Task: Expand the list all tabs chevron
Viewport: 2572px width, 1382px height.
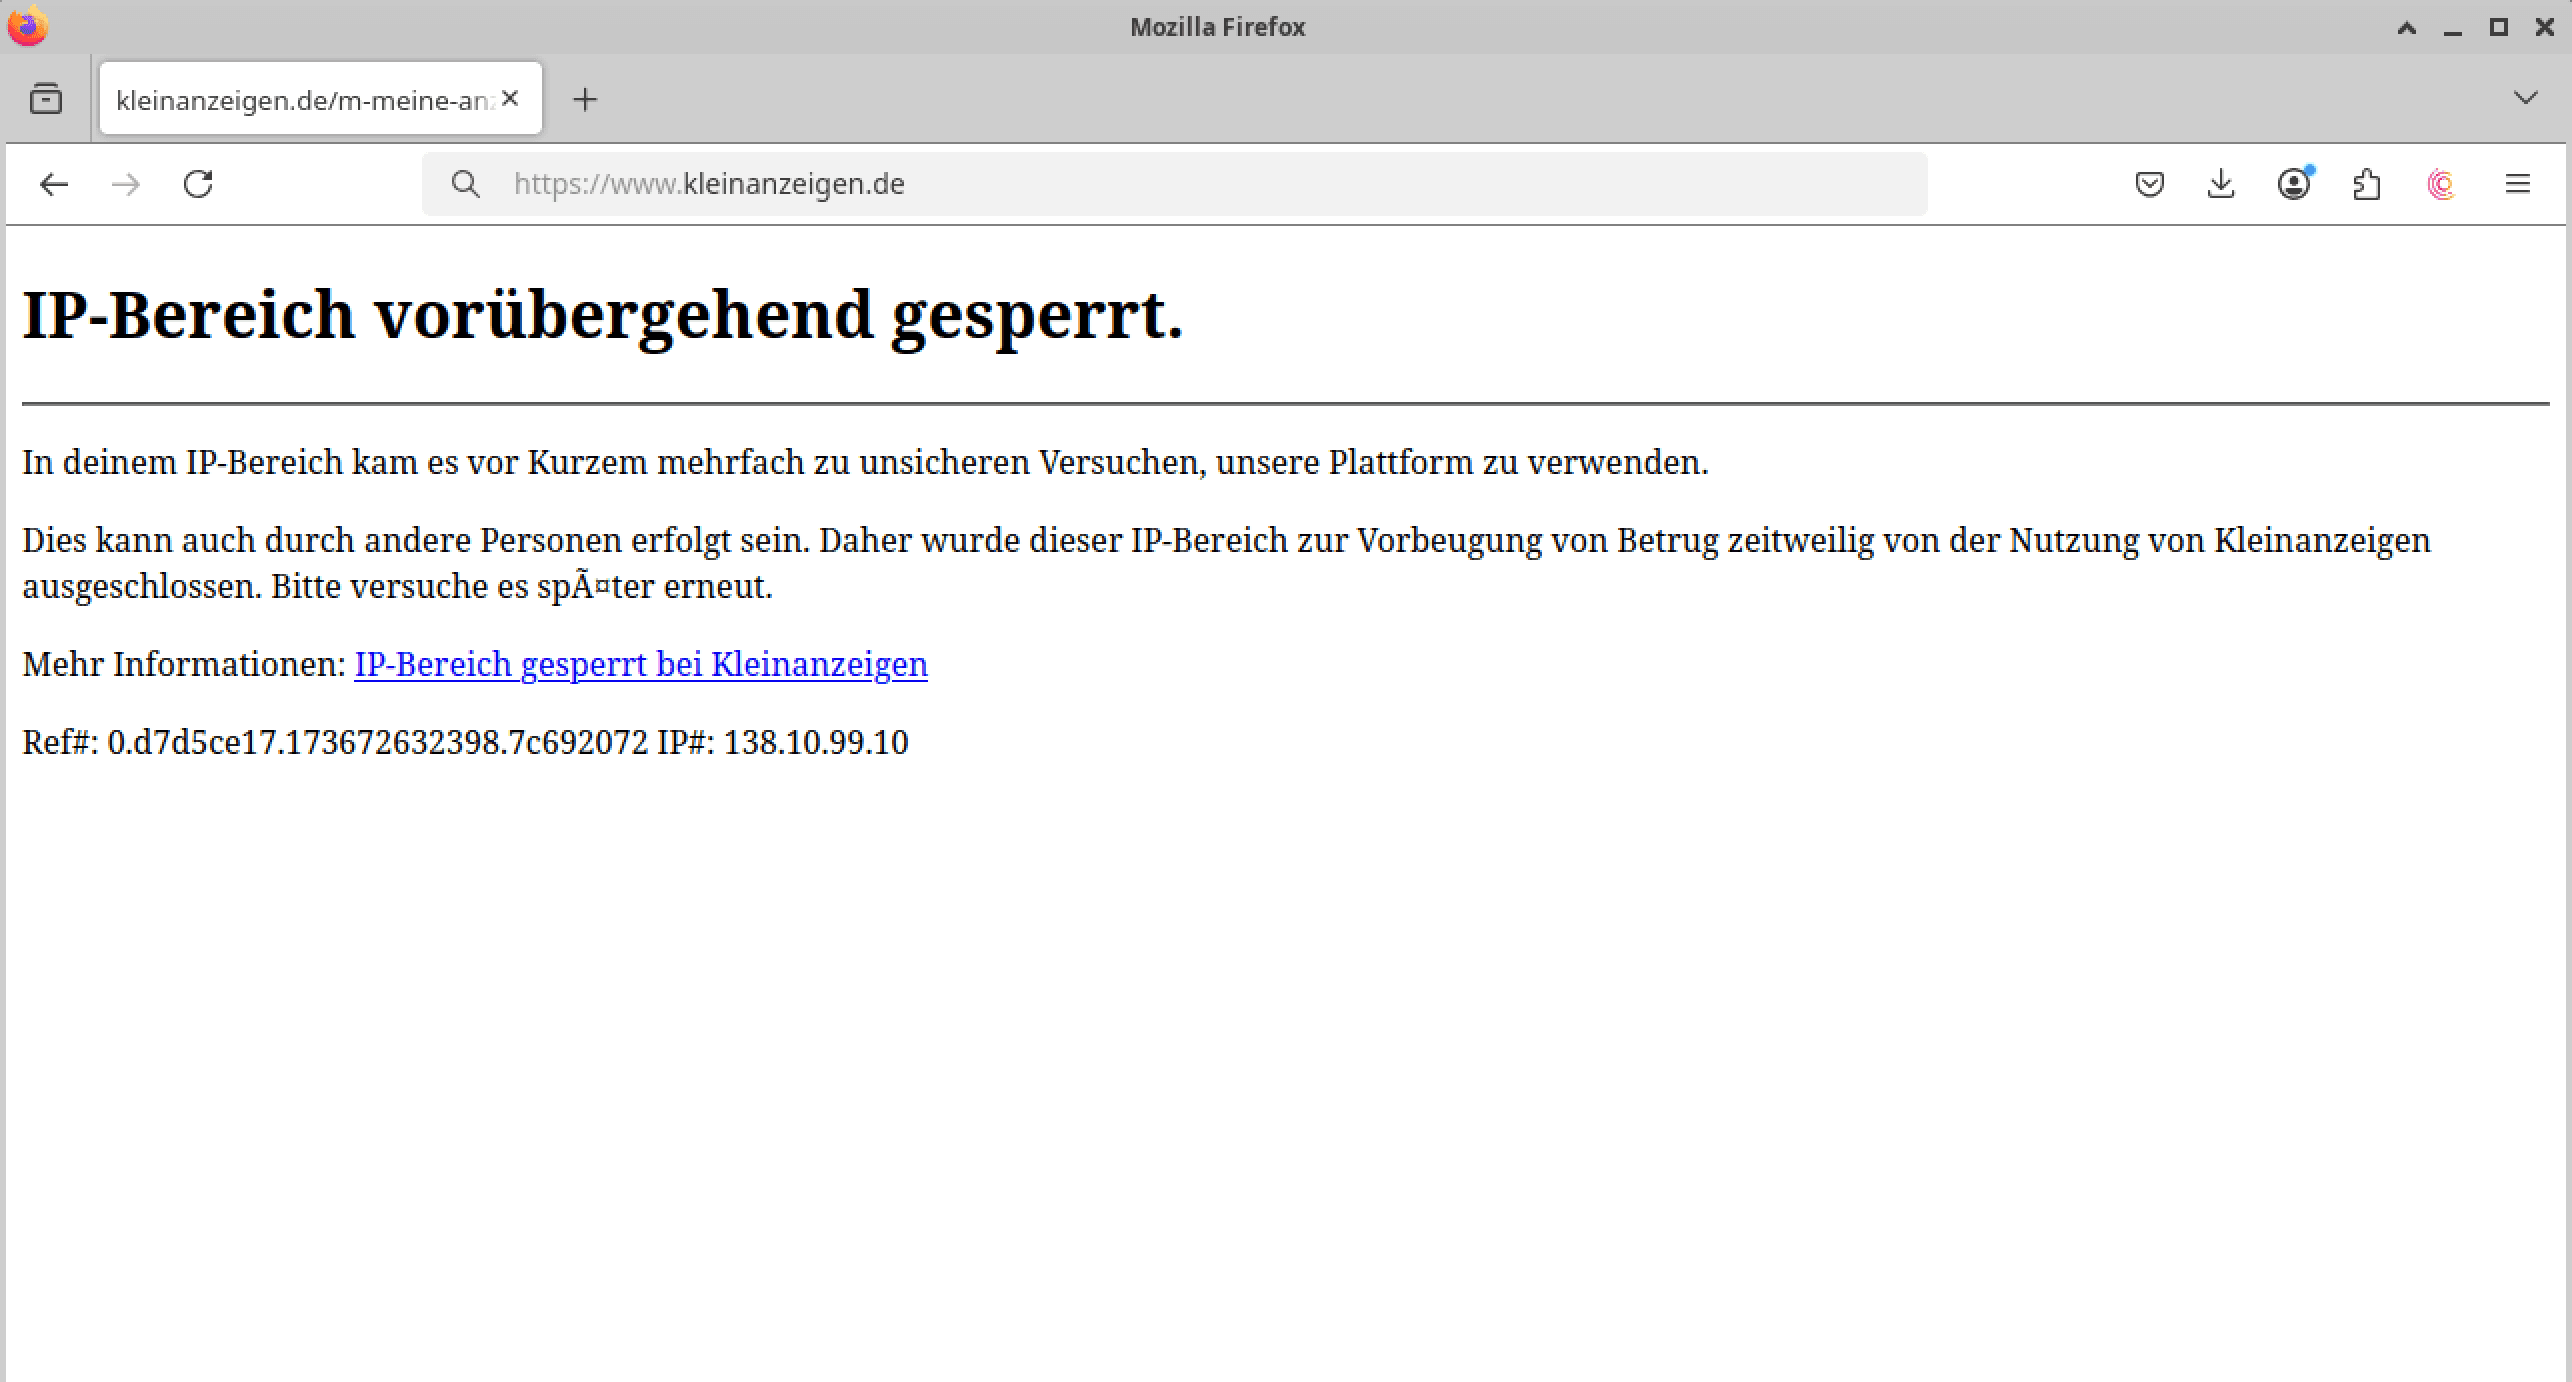Action: (x=2525, y=98)
